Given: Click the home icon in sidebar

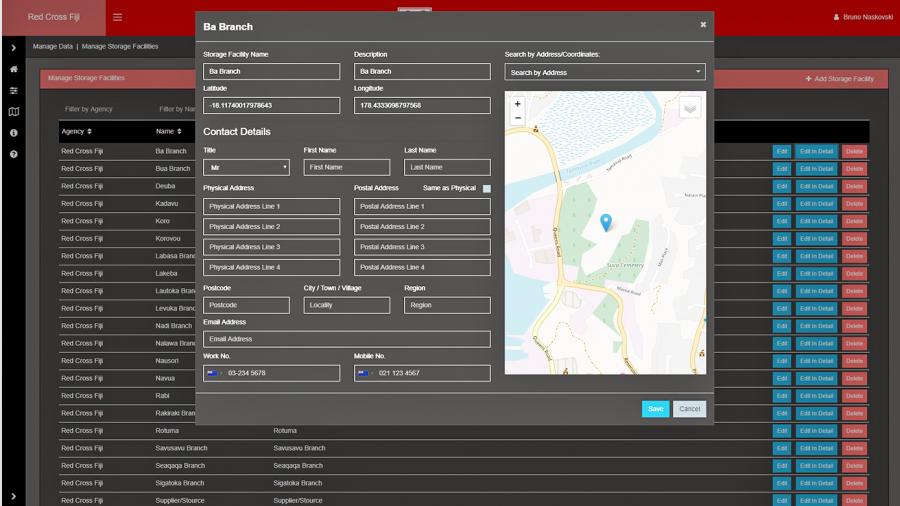Looking at the screenshot, I should coord(14,70).
